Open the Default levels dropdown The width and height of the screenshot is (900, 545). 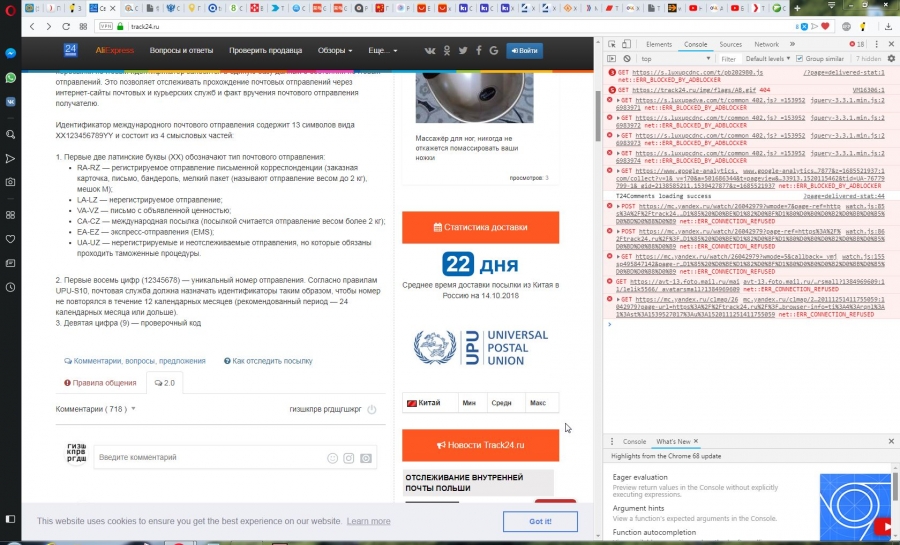pyautogui.click(x=768, y=59)
